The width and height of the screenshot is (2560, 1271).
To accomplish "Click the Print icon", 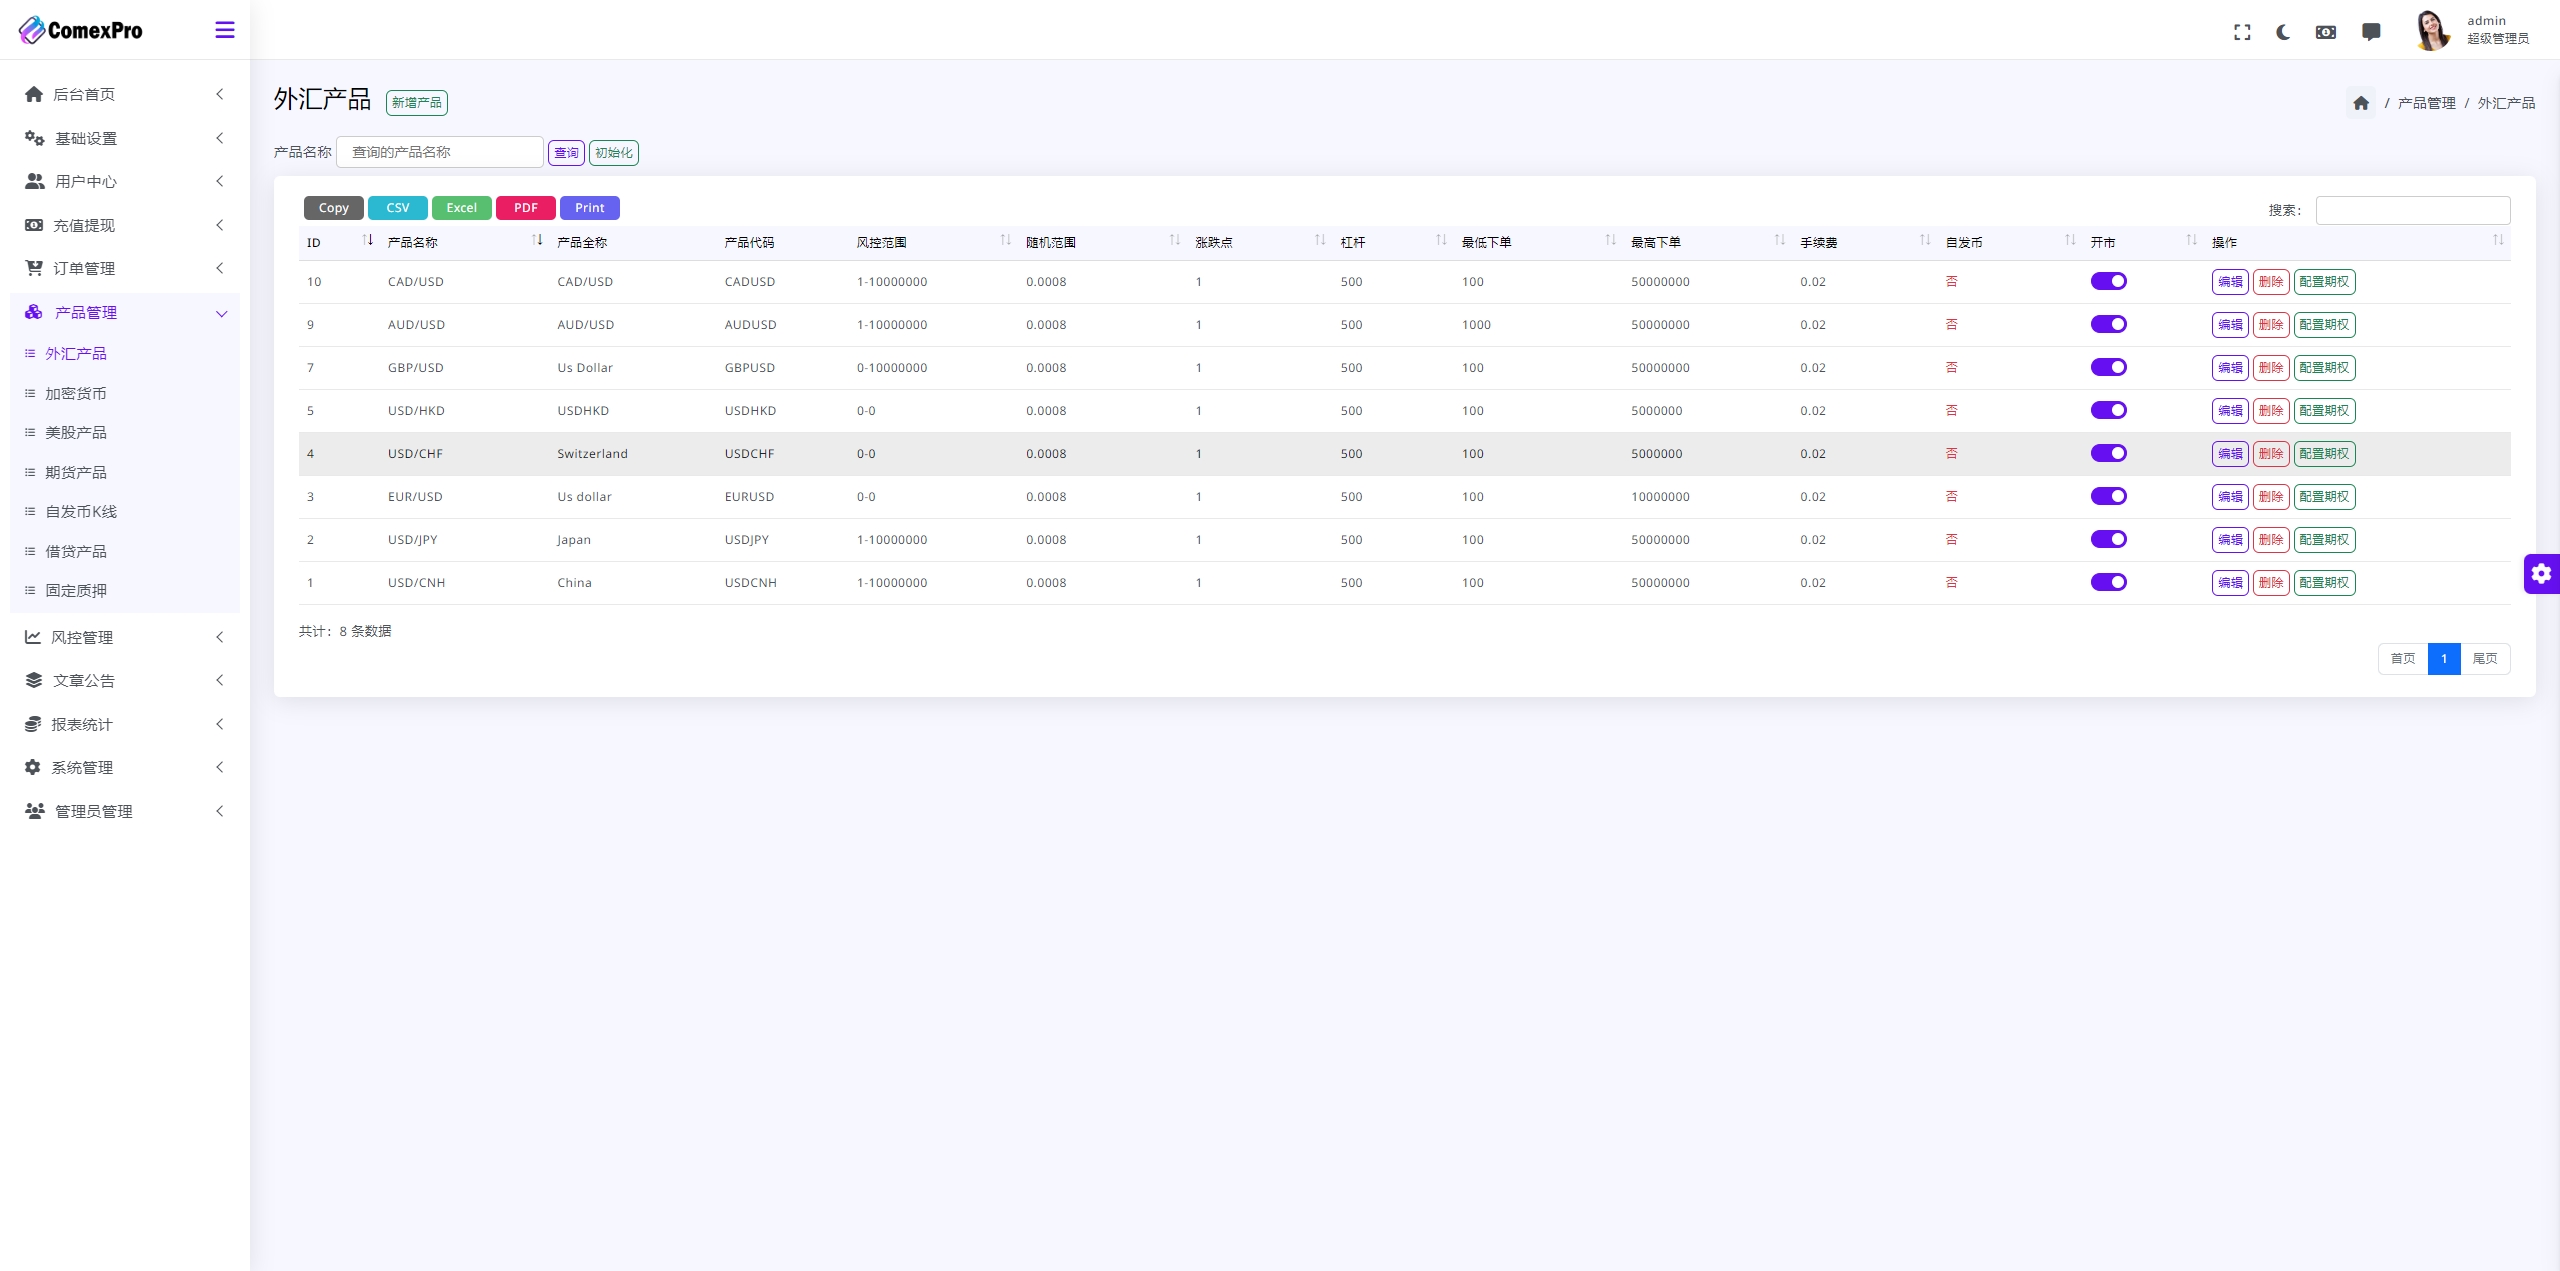I will (x=589, y=207).
